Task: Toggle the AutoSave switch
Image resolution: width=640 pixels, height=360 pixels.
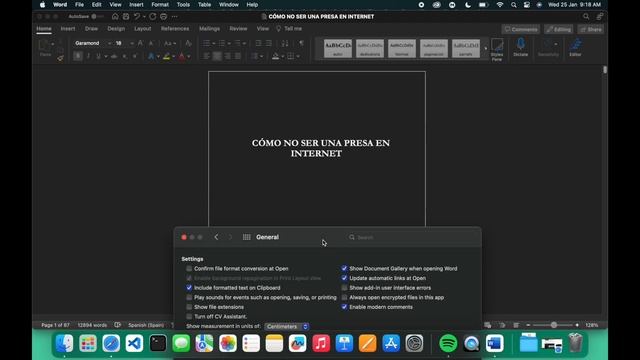Action: pyautogui.click(x=97, y=17)
